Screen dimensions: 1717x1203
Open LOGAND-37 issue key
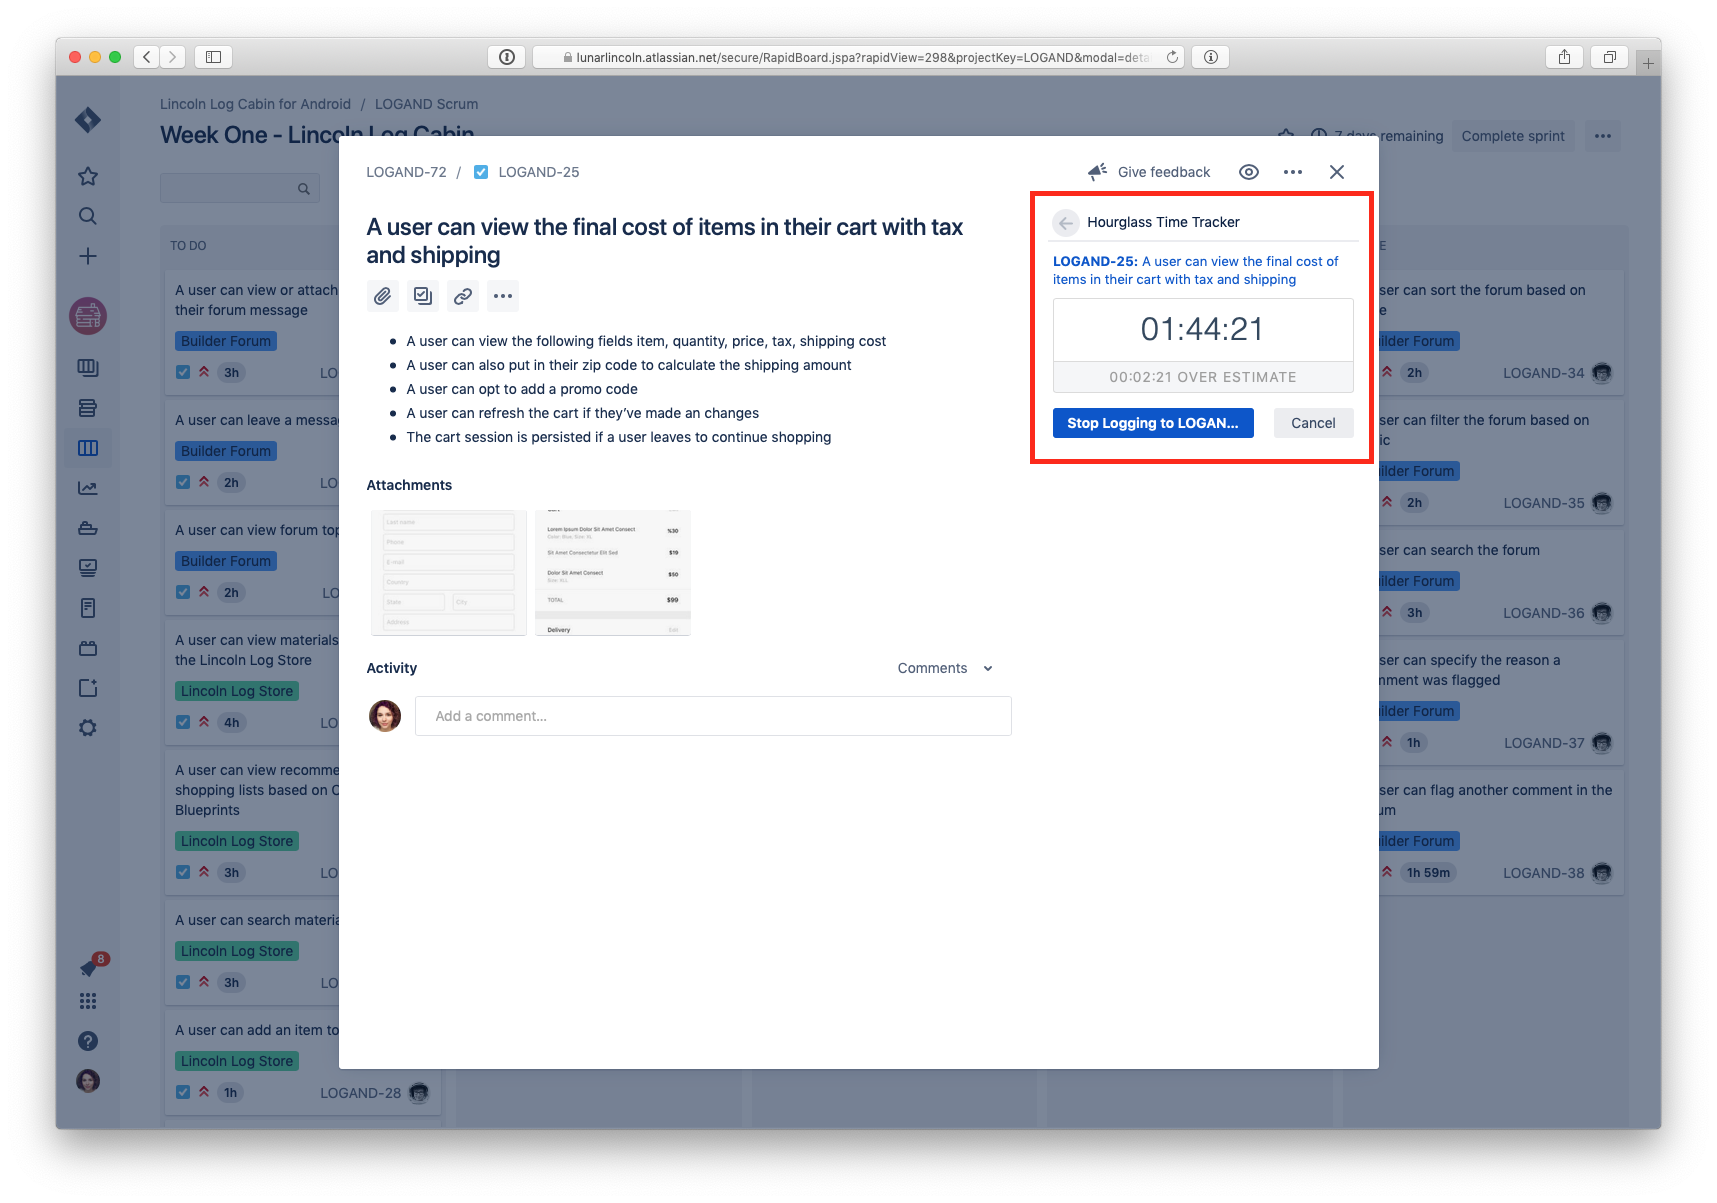[1544, 743]
